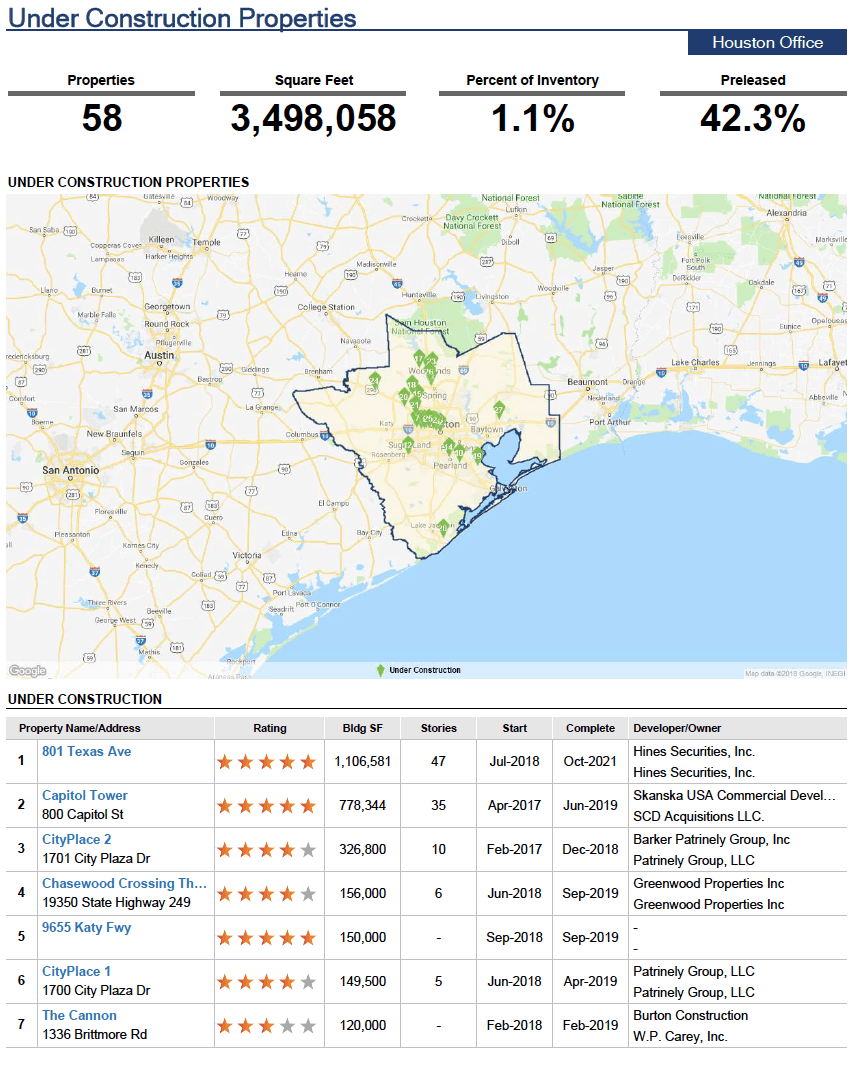
Task: Click the 800 Capitol St address
Action: click(83, 815)
